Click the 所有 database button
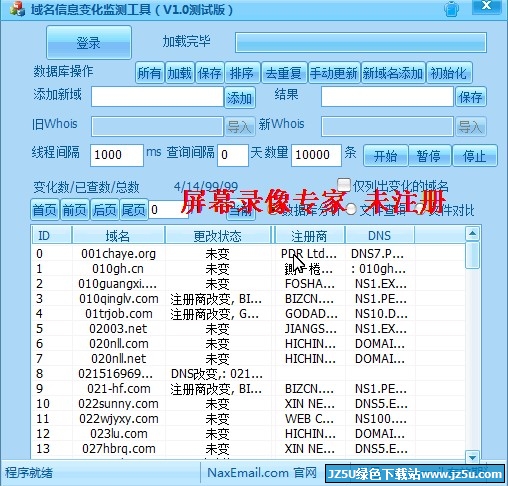This screenshot has width=508, height=486. click(x=150, y=72)
